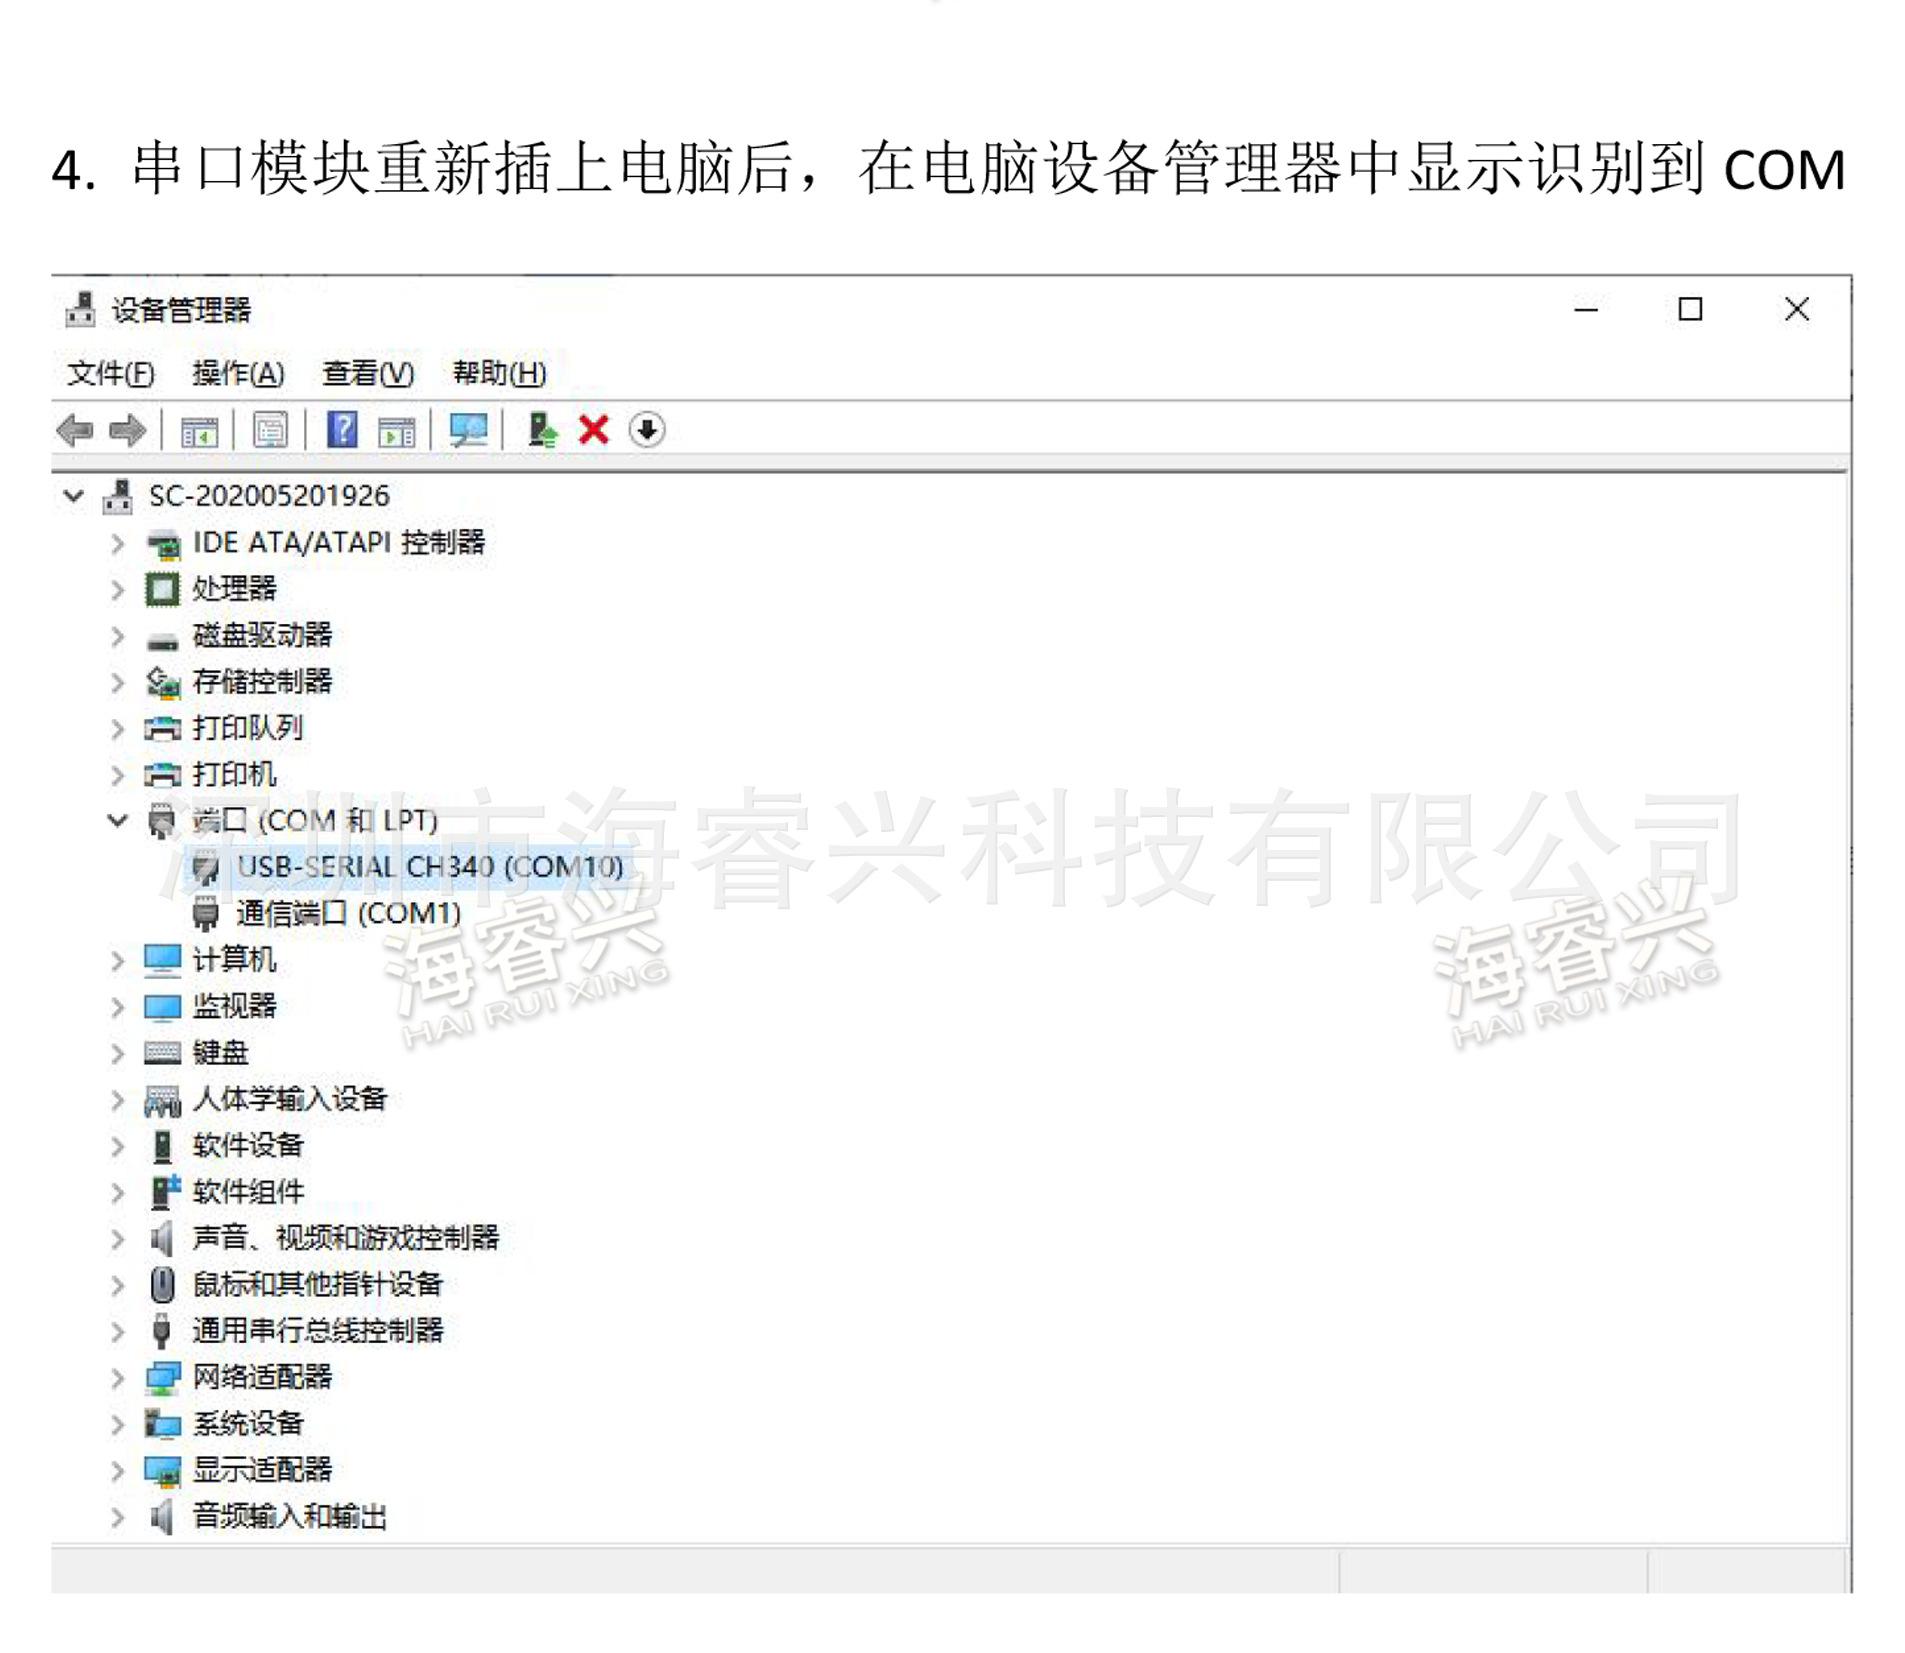Select 通信端口 (COM1) device
The width and height of the screenshot is (1905, 1653).
pyautogui.click(x=348, y=913)
